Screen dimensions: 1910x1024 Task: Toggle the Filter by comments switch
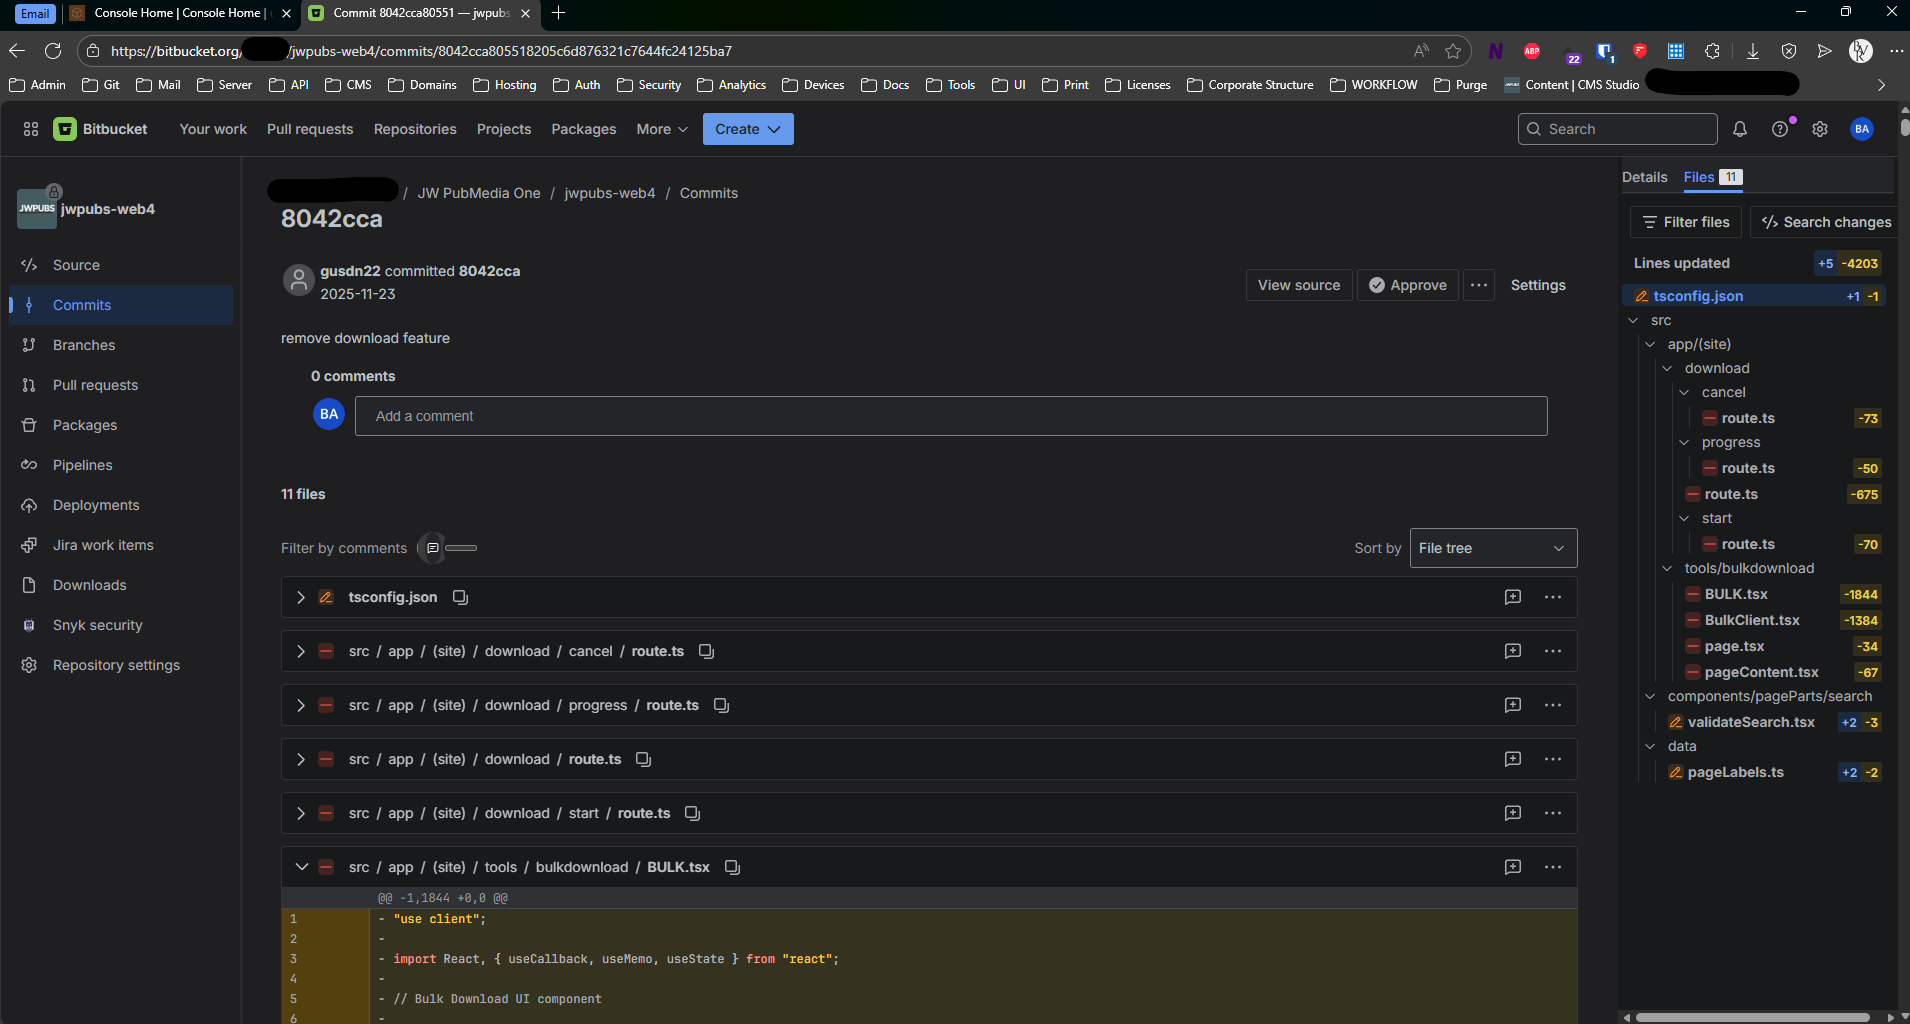pyautogui.click(x=447, y=548)
